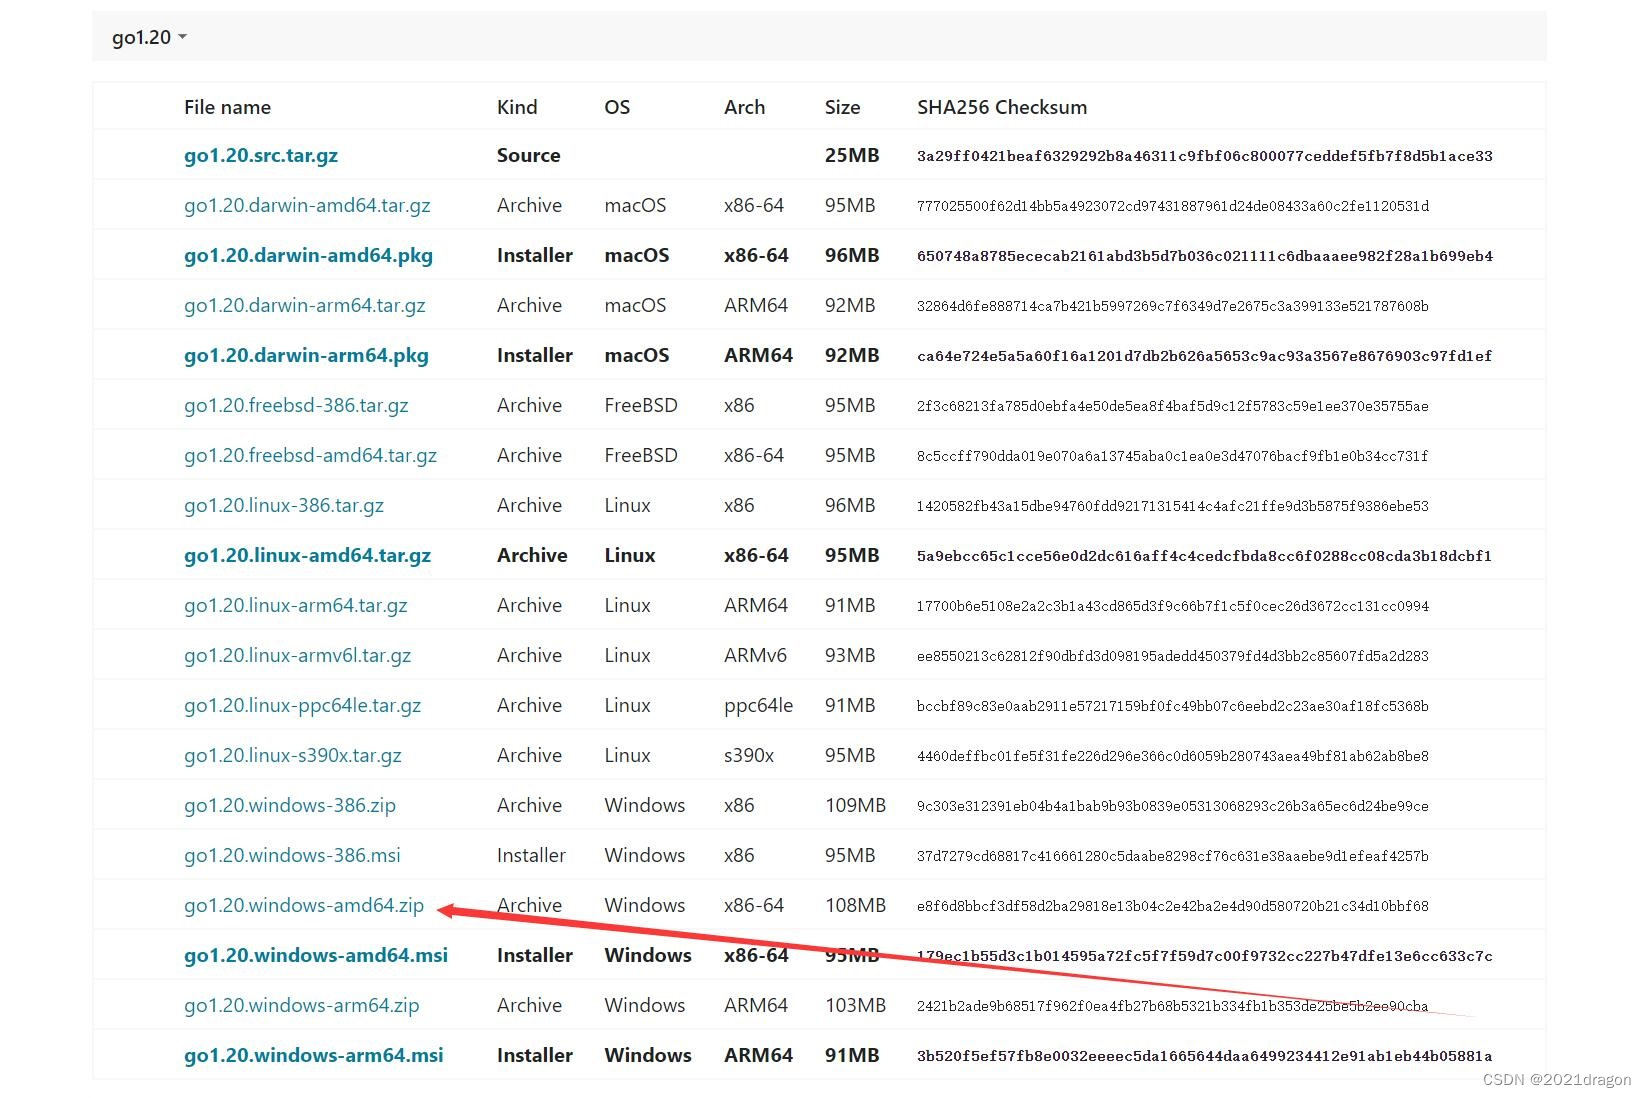The height and width of the screenshot is (1098, 1646).
Task: Click 96MB size of linux-386 row
Action: 850,505
